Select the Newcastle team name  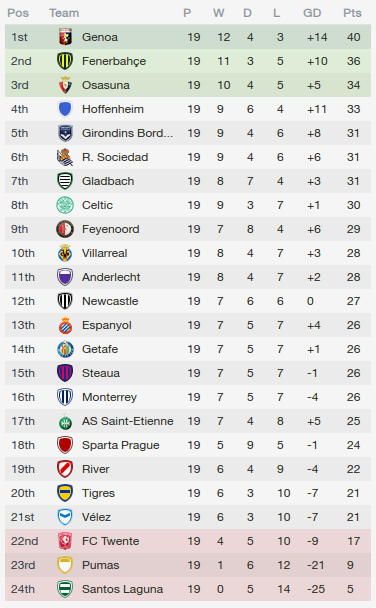[110, 301]
